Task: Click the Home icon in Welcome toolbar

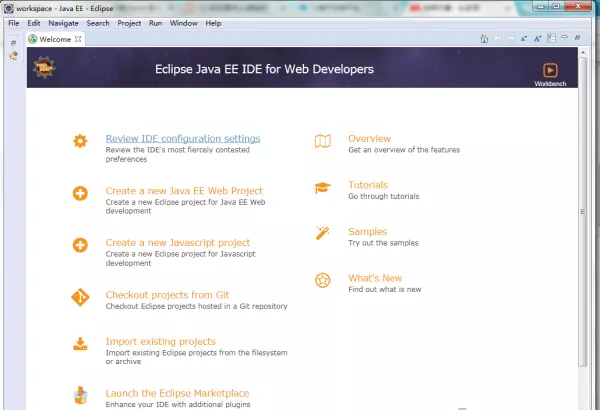Action: point(484,39)
